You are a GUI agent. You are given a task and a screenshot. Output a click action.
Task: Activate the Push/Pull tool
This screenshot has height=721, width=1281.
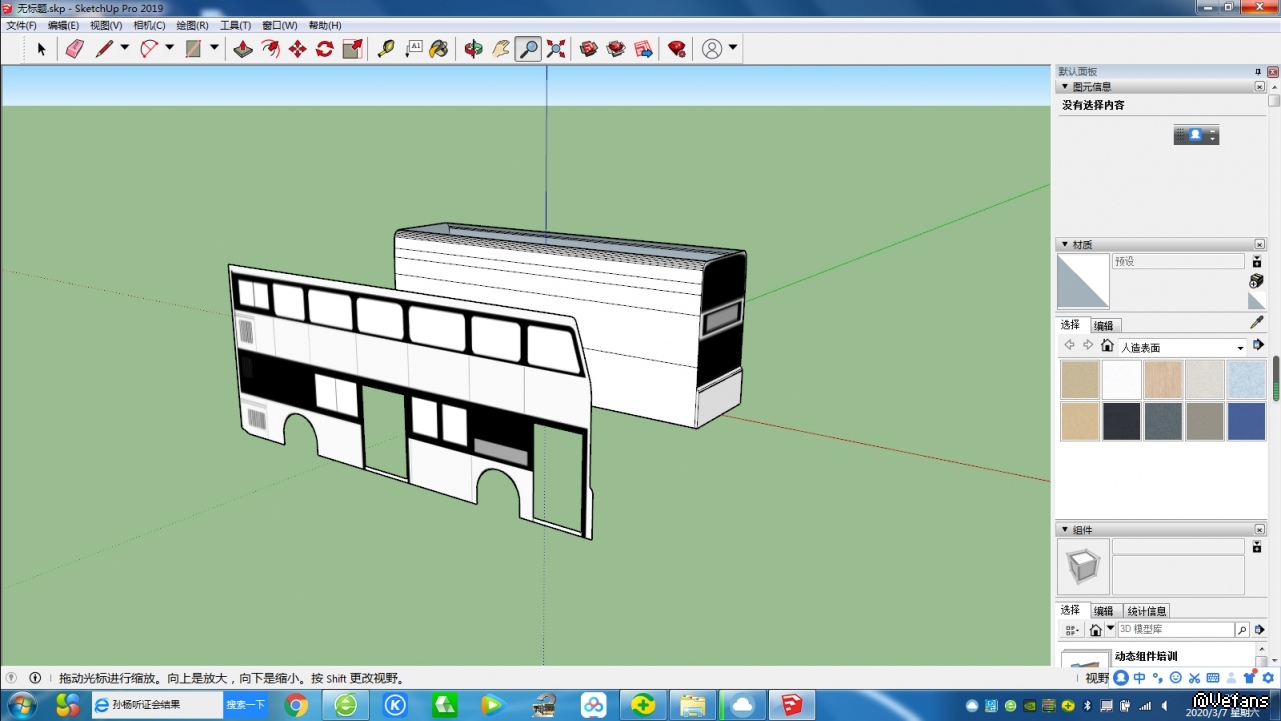pyautogui.click(x=243, y=49)
